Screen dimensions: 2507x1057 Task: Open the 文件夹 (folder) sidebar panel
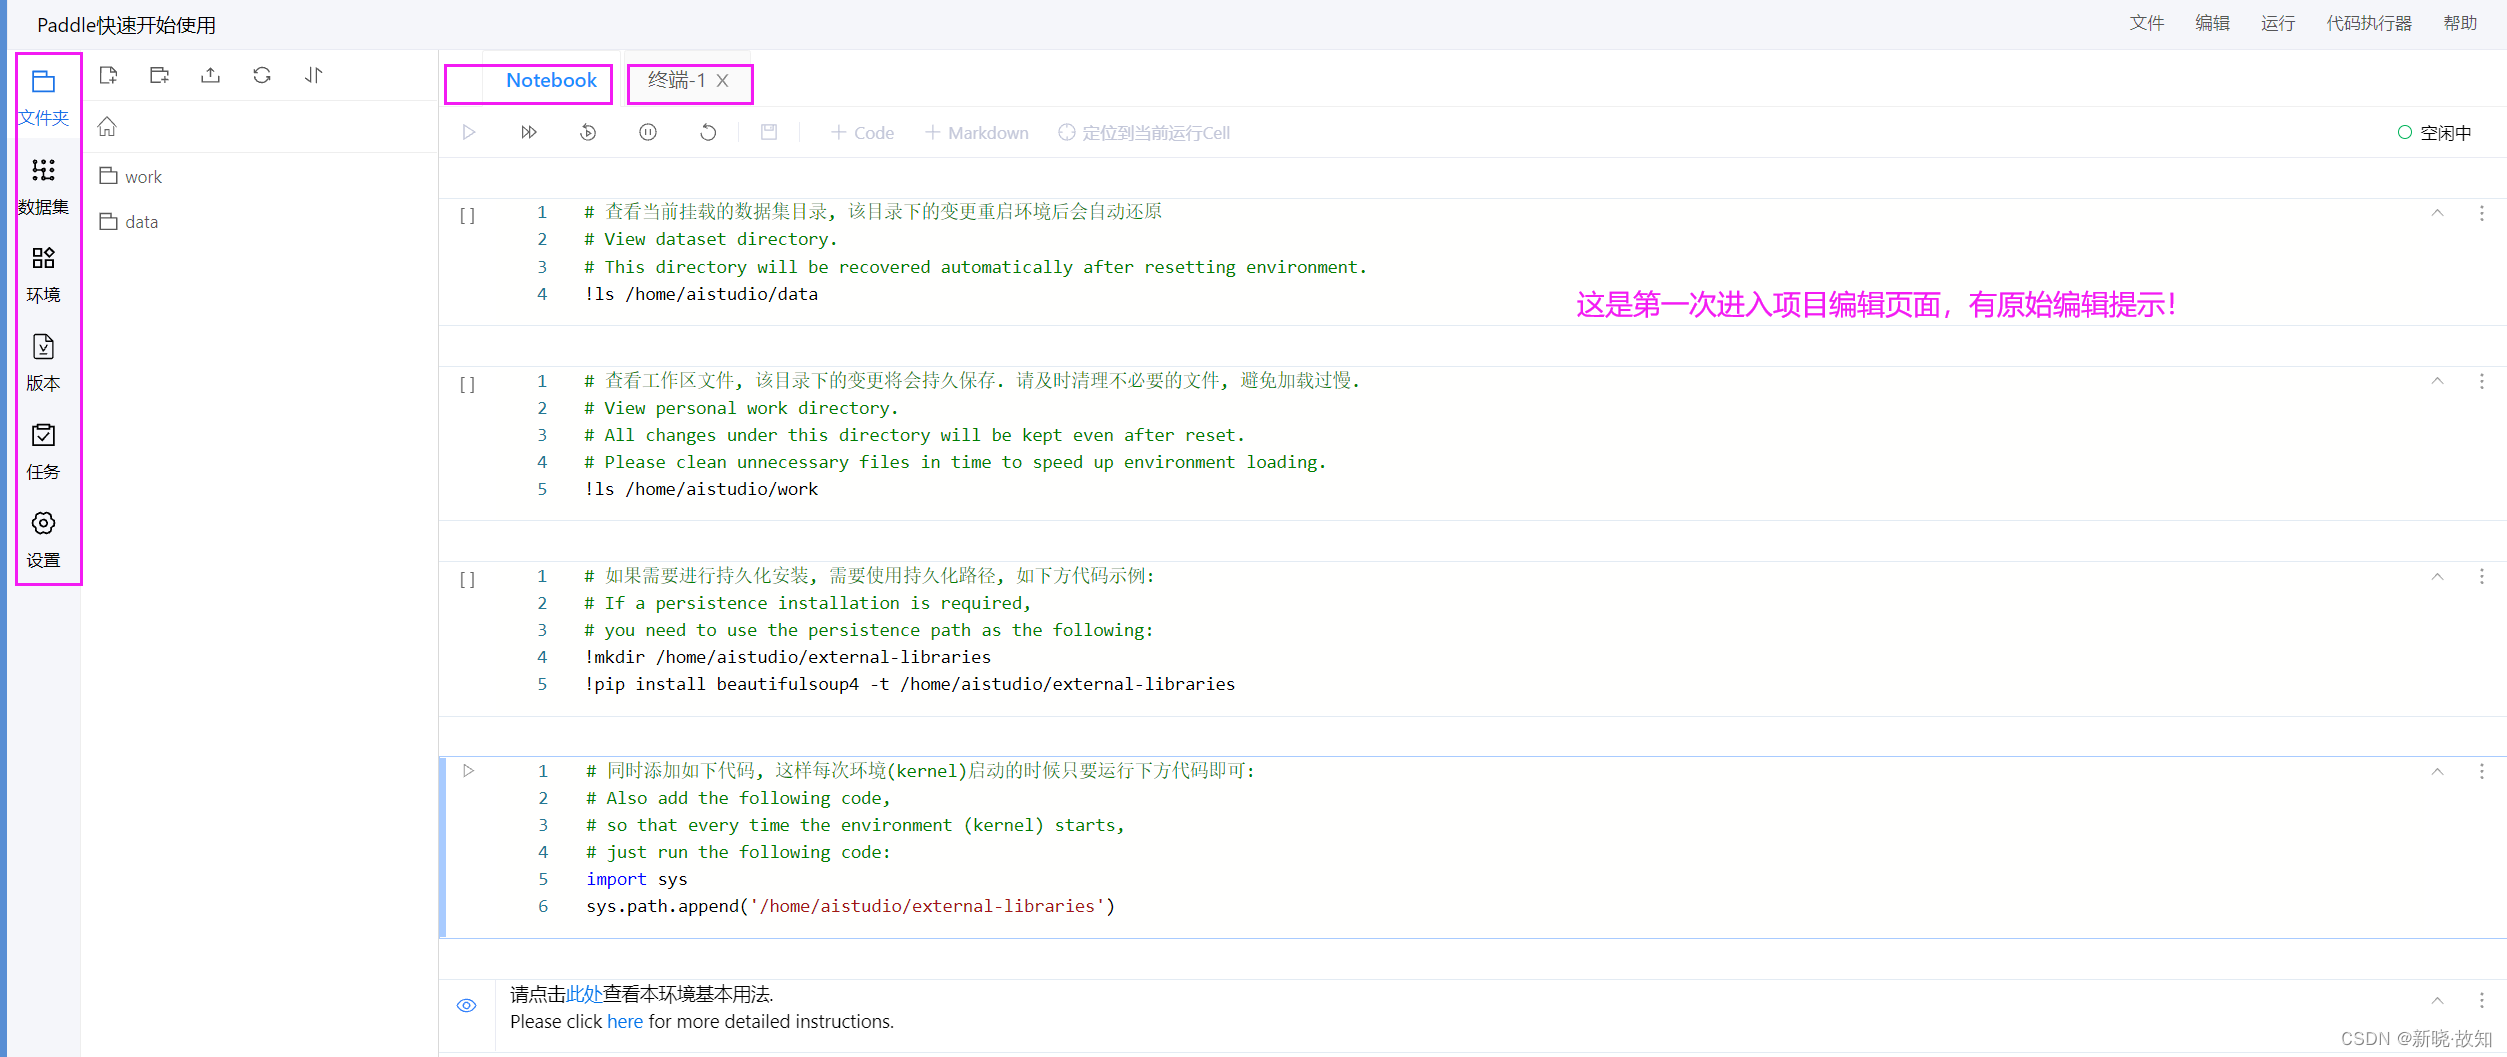click(44, 98)
